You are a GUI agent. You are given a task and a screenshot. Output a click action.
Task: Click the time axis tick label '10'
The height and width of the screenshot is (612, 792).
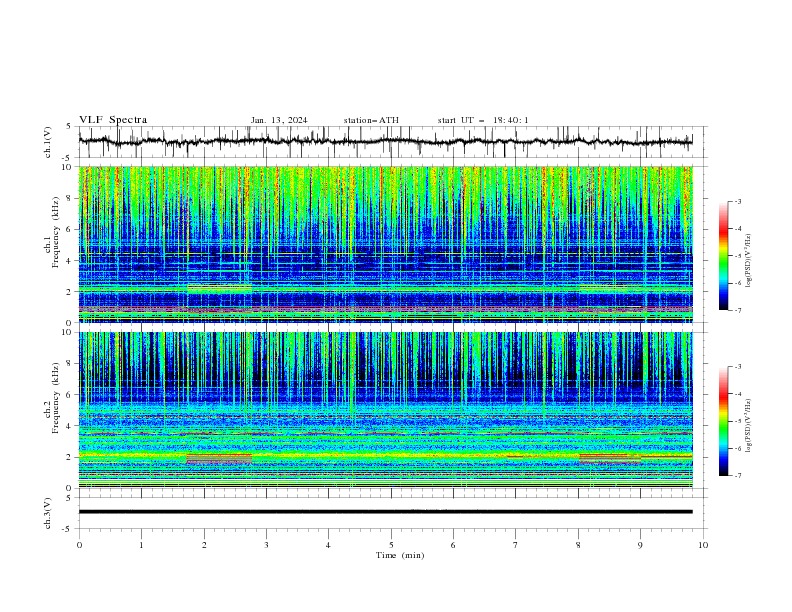coord(703,545)
